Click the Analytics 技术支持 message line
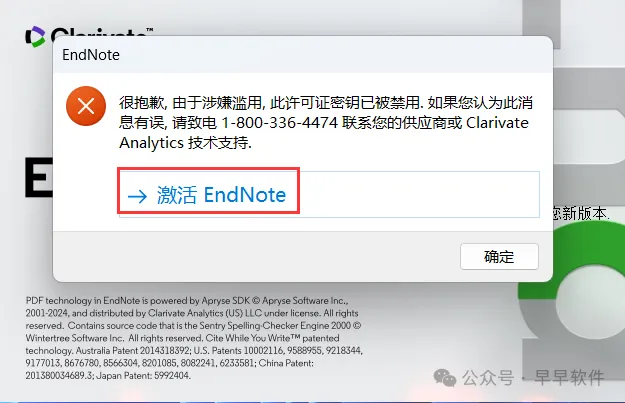 coord(185,143)
